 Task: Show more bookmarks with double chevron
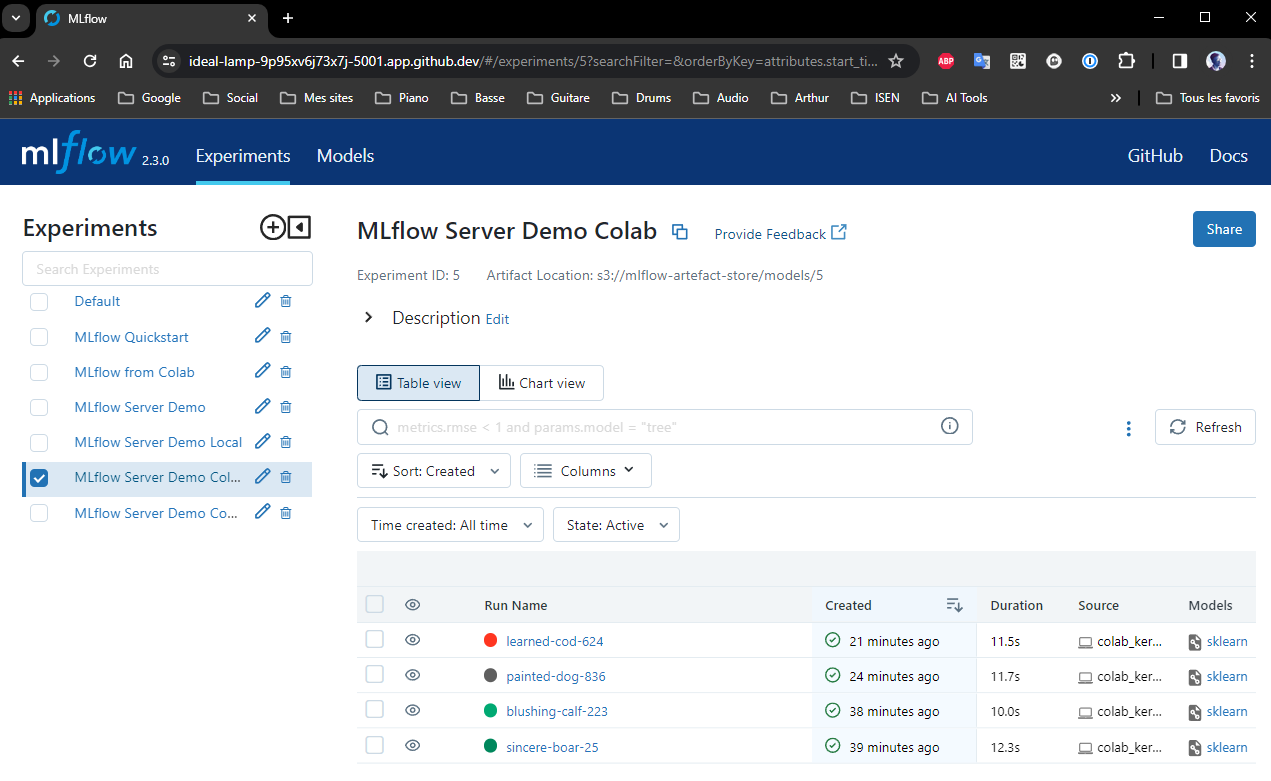[x=1116, y=98]
